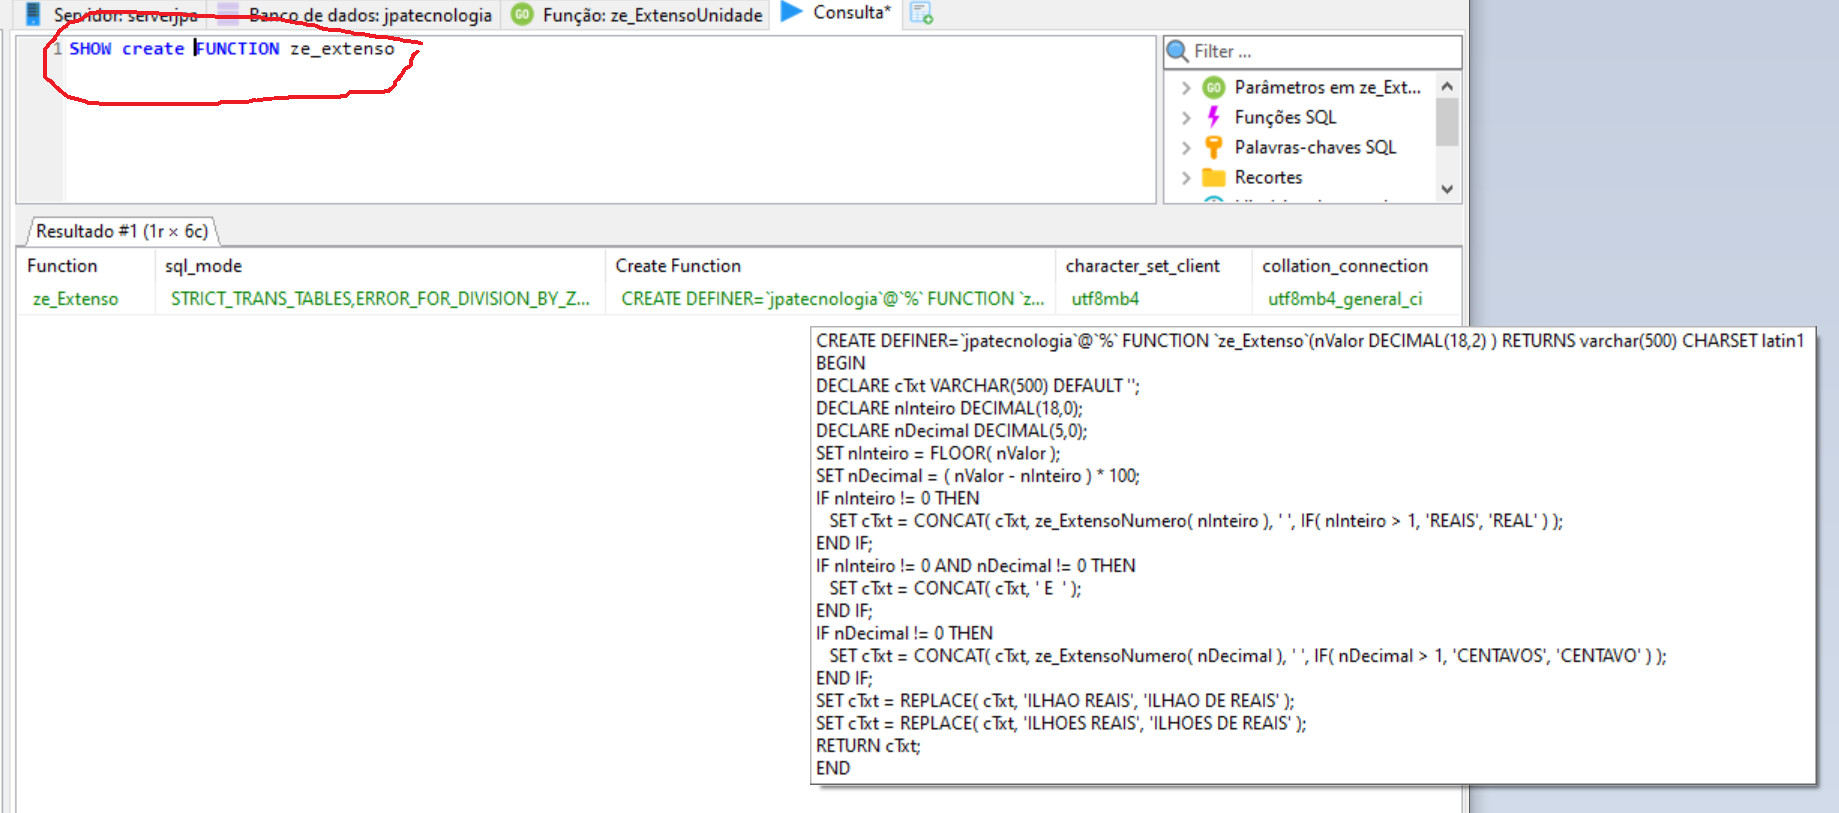Click the blue server icon in tab
The width and height of the screenshot is (1839, 813).
point(33,14)
